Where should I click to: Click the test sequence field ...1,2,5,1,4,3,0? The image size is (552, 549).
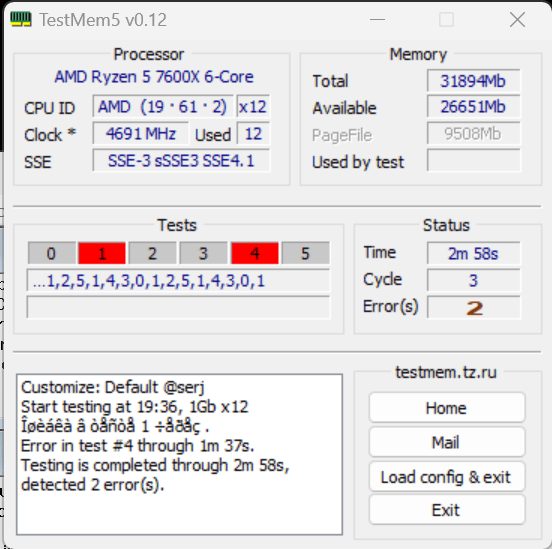178,281
